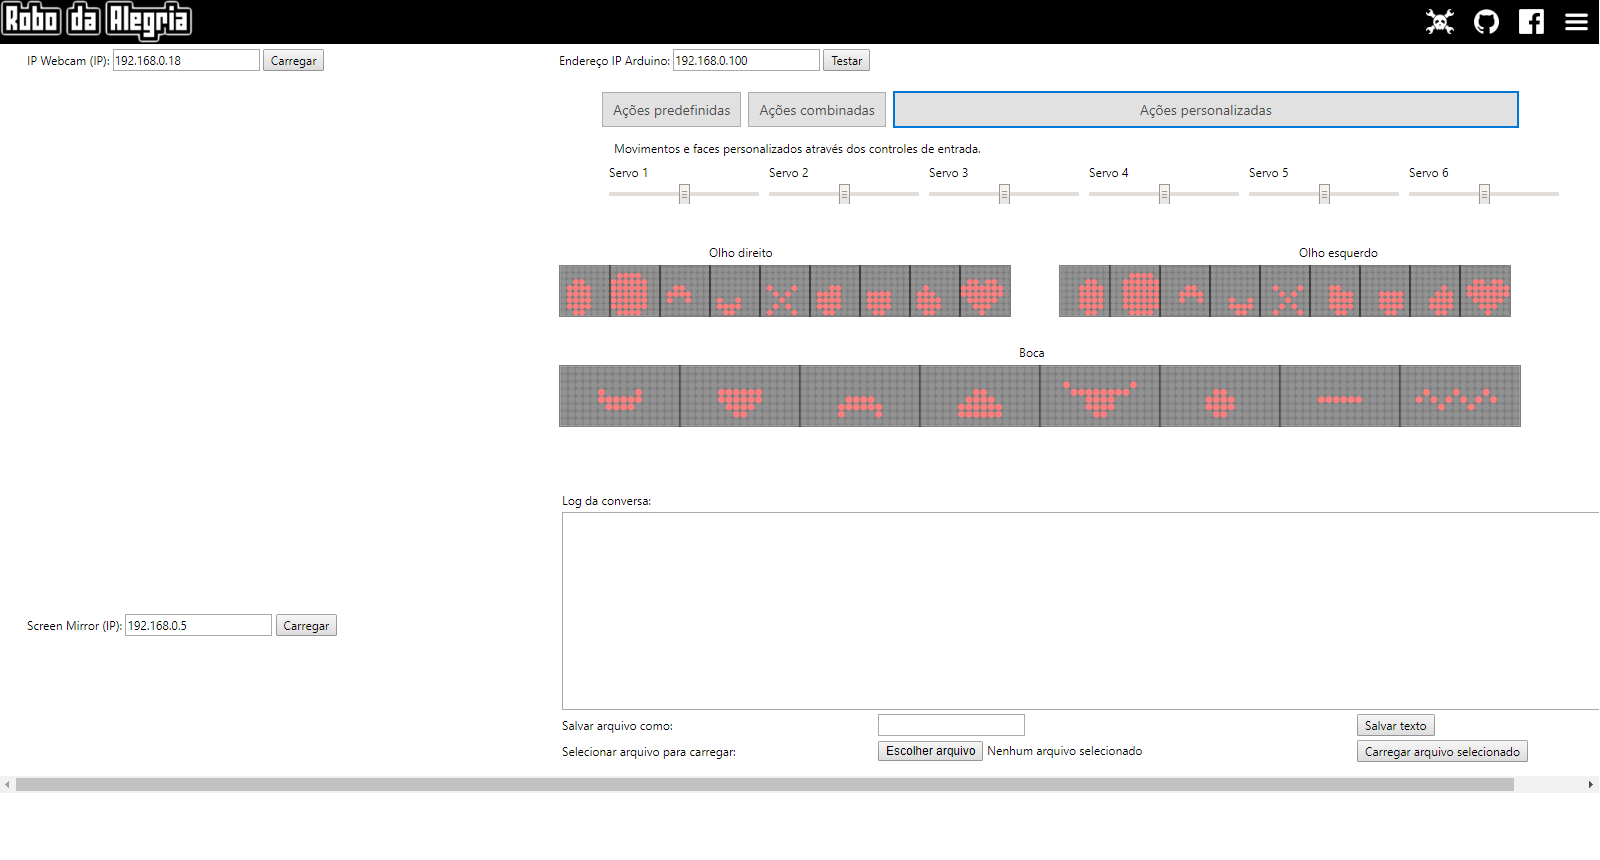Viewport: 1600px width, 860px height.
Task: Select the X-shaped eye for Olho esquerdo
Action: pos(1285,291)
